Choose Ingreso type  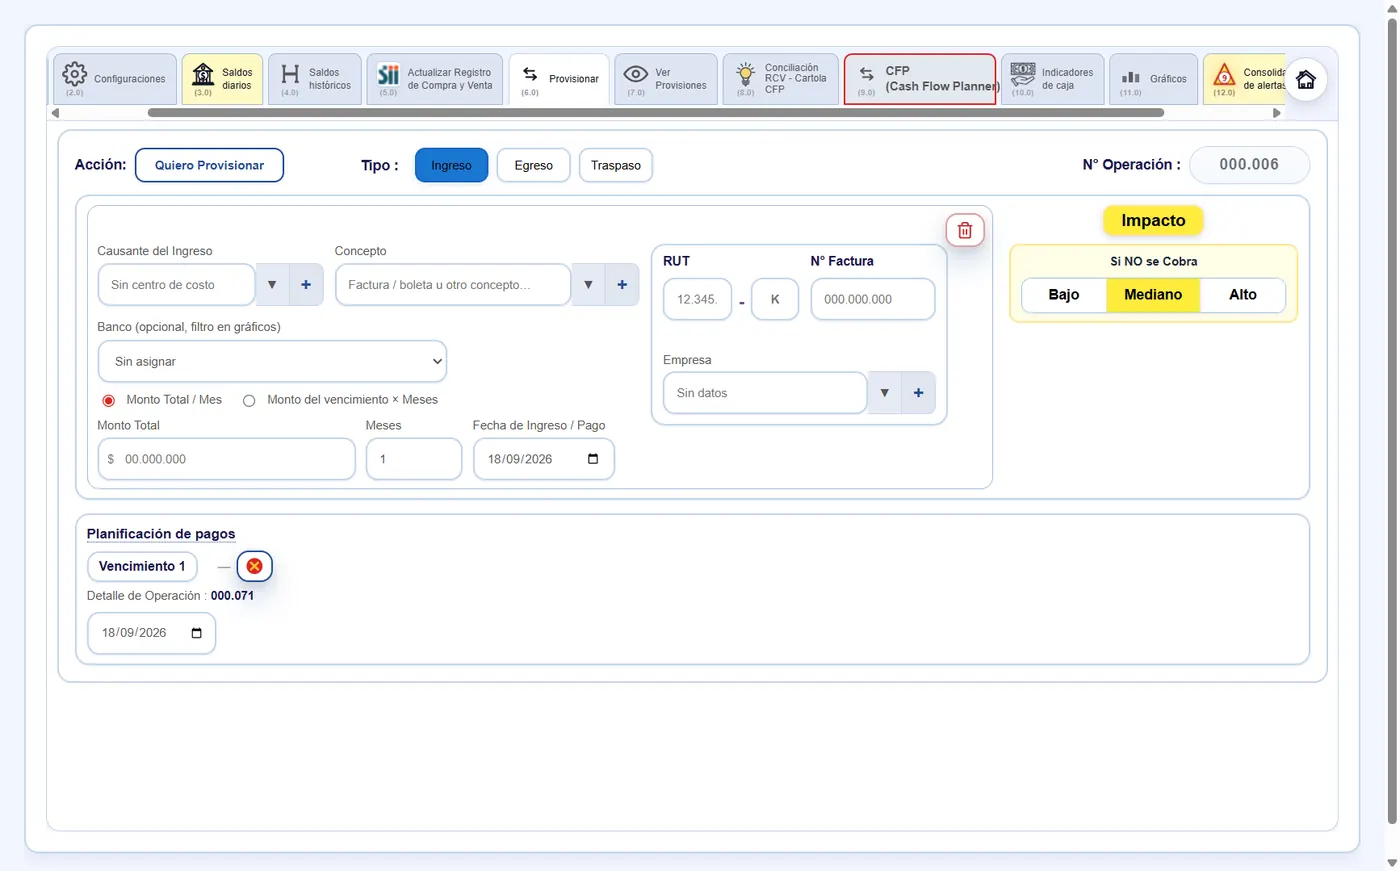coord(451,165)
